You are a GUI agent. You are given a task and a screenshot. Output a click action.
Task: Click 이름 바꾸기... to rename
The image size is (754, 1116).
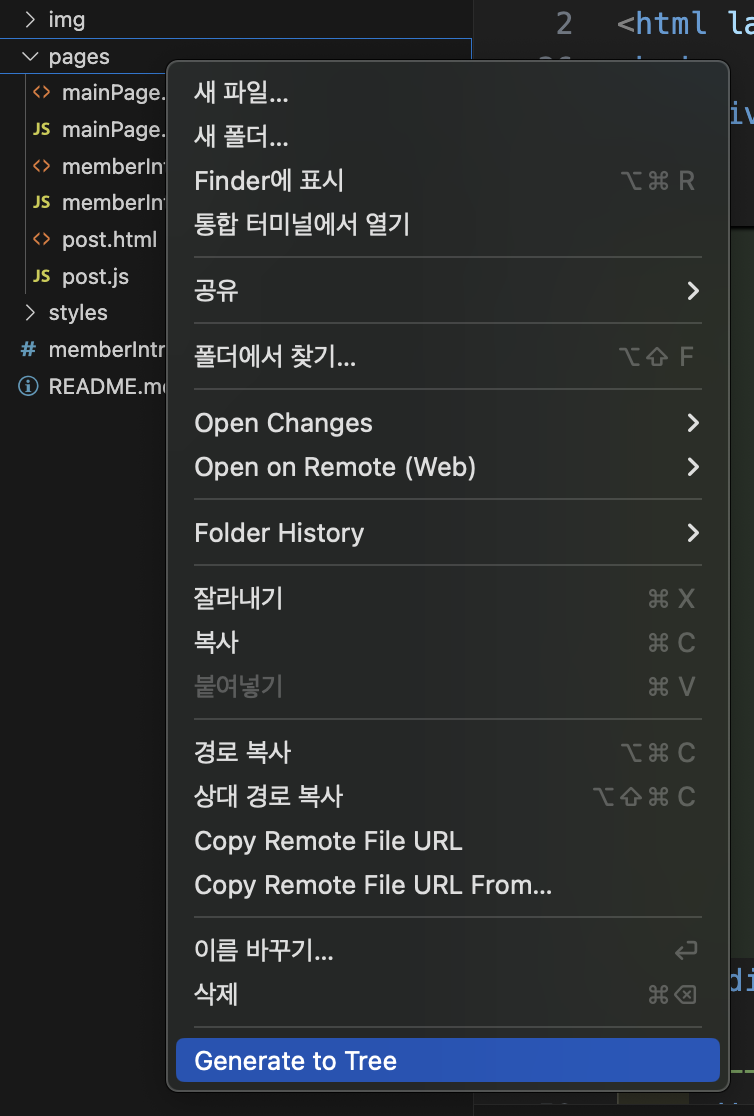pyautogui.click(x=448, y=950)
